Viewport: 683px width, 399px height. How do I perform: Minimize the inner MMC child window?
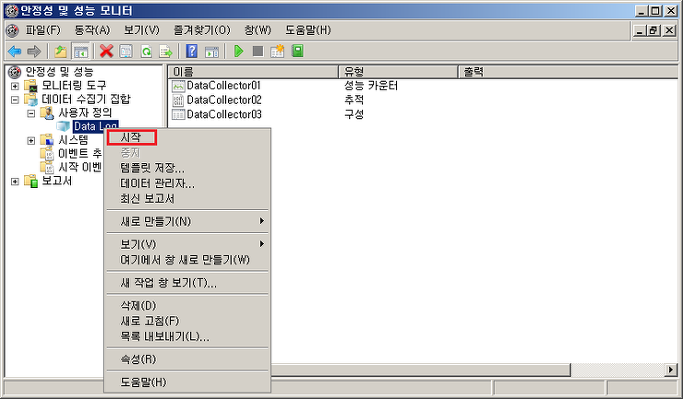(x=639, y=30)
